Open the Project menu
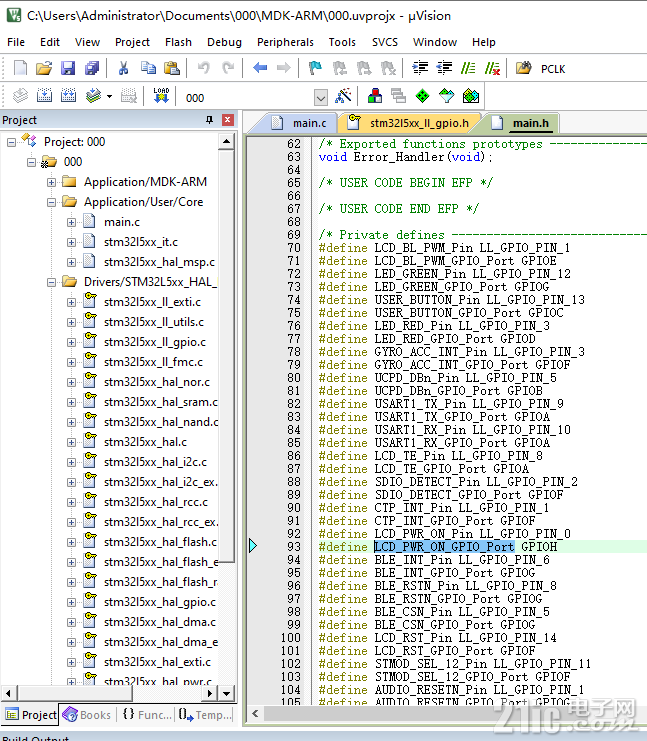 click(x=132, y=42)
